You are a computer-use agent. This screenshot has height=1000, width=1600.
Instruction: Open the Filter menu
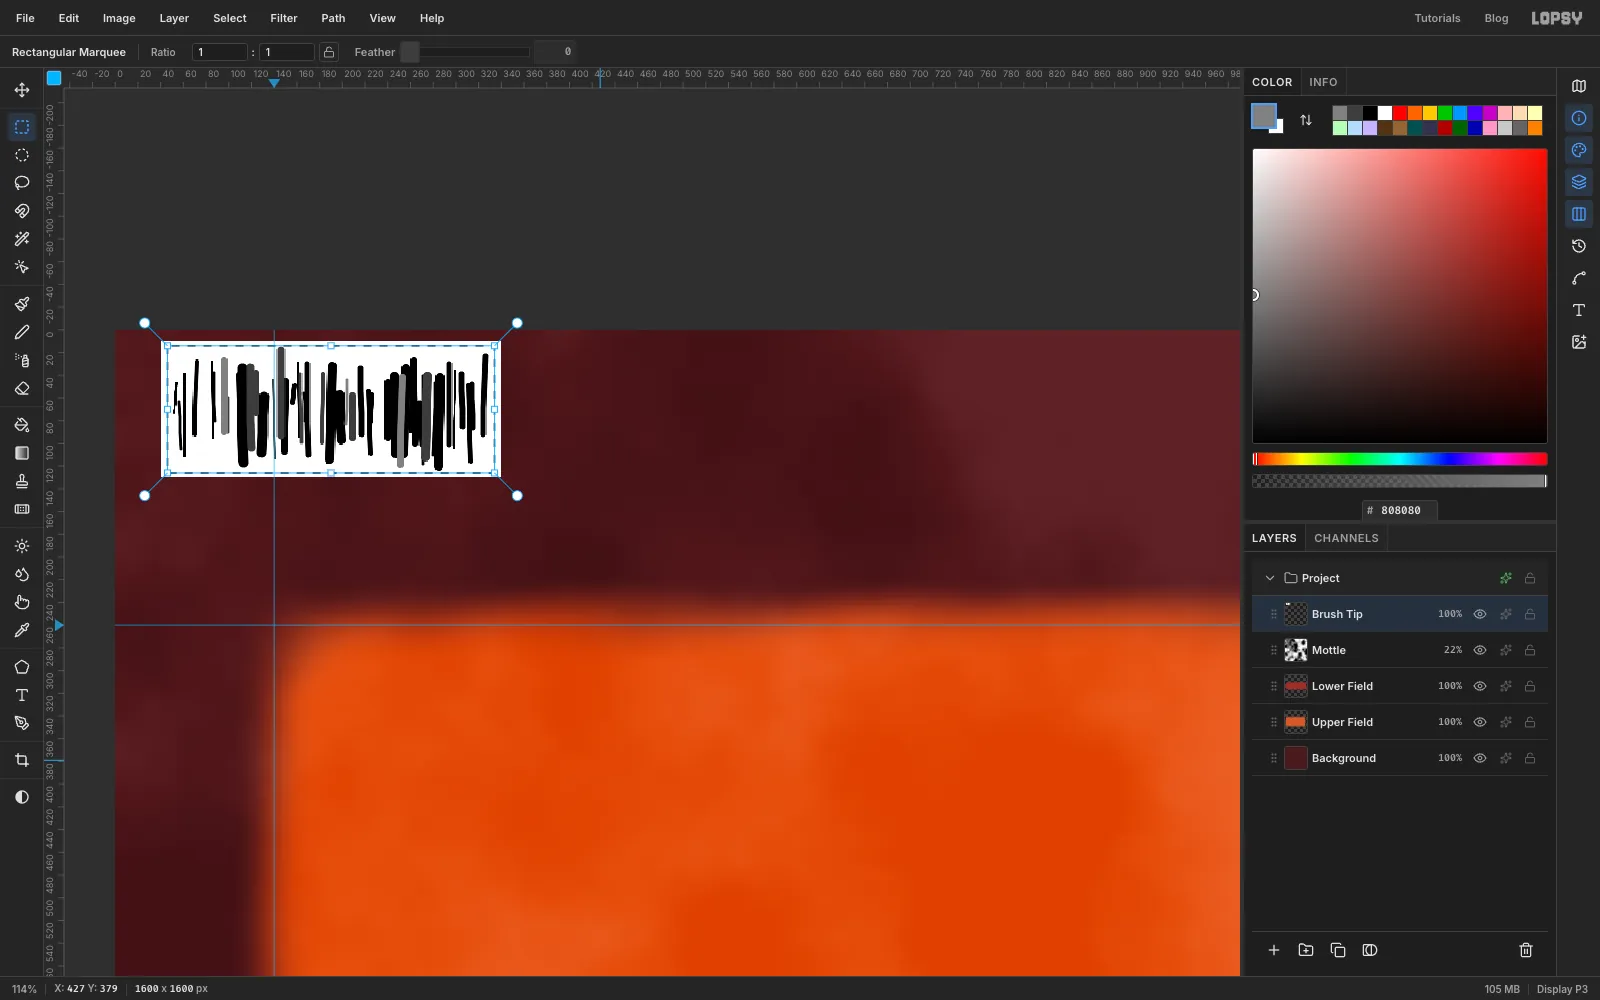[x=284, y=18]
